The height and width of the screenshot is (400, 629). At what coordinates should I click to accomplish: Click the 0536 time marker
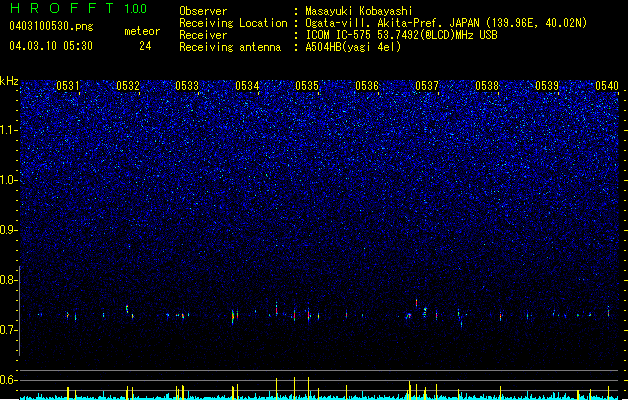pos(367,86)
